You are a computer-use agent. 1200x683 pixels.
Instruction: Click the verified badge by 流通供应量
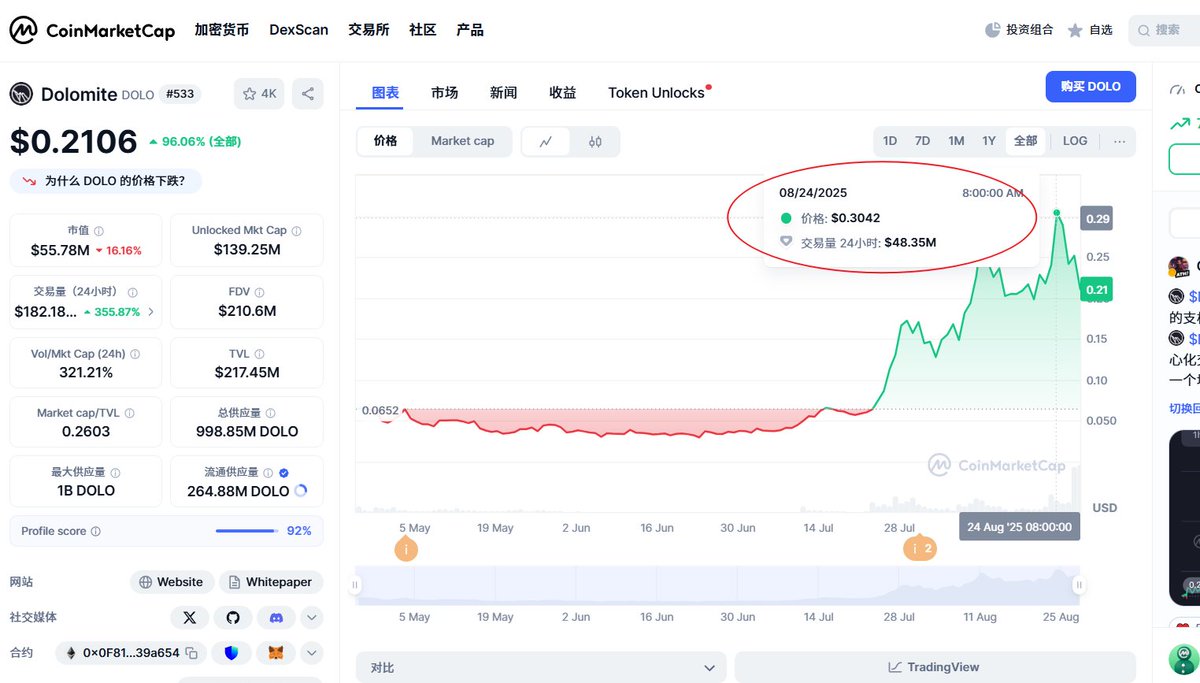[x=284, y=472]
